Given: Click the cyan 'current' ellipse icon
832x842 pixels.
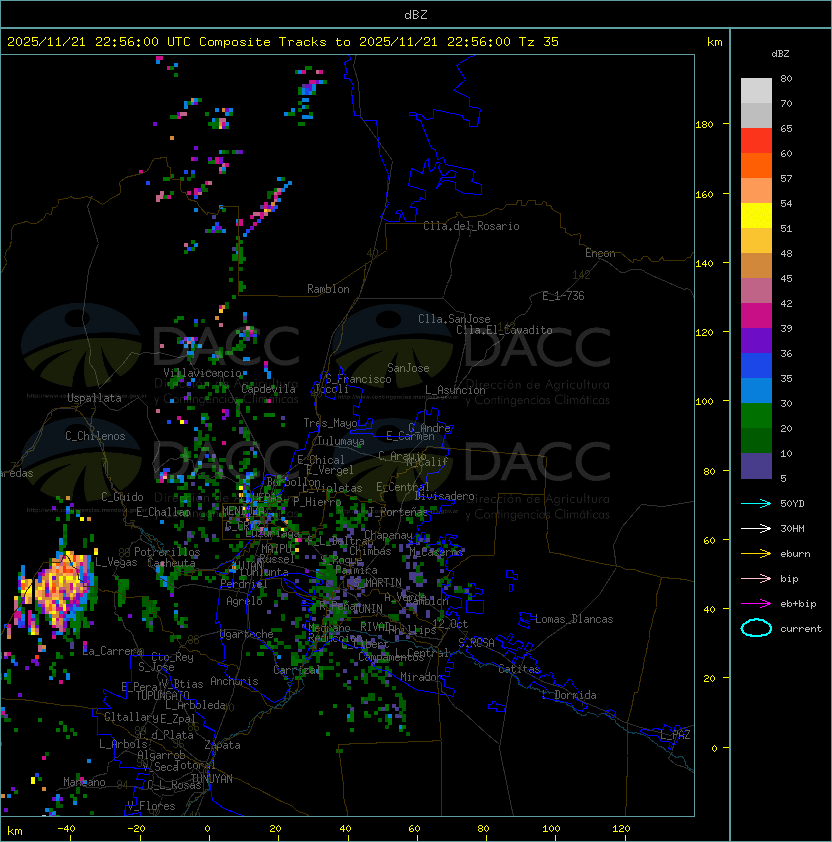Looking at the screenshot, I should (x=756, y=628).
